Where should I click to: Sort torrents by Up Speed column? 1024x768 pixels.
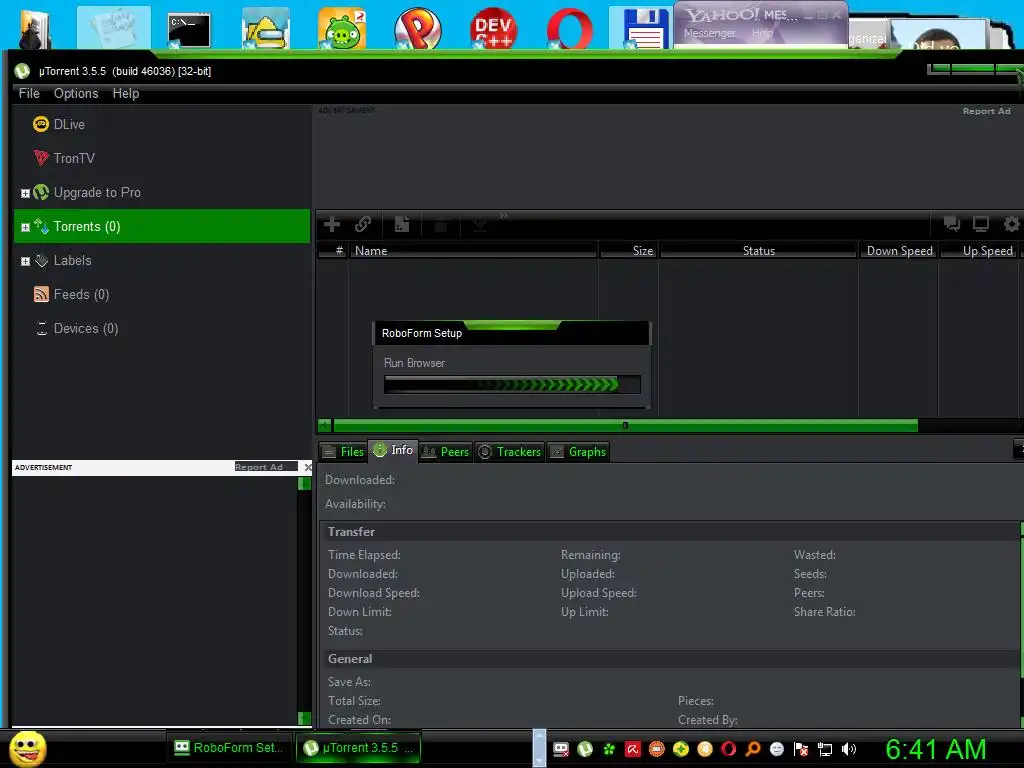point(980,250)
